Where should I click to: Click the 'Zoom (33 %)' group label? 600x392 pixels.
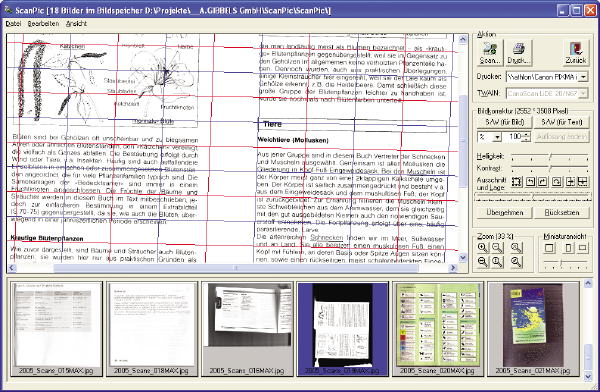[495, 236]
